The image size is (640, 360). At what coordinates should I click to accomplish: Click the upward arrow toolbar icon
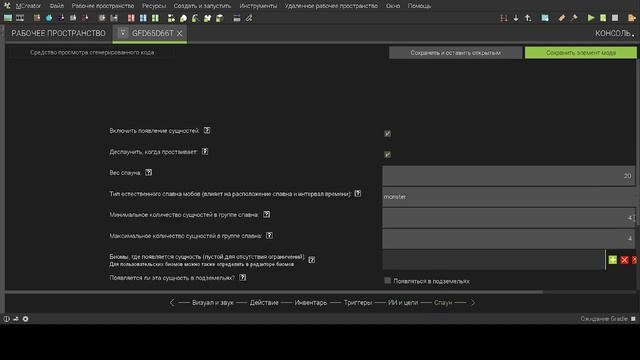click(528, 18)
